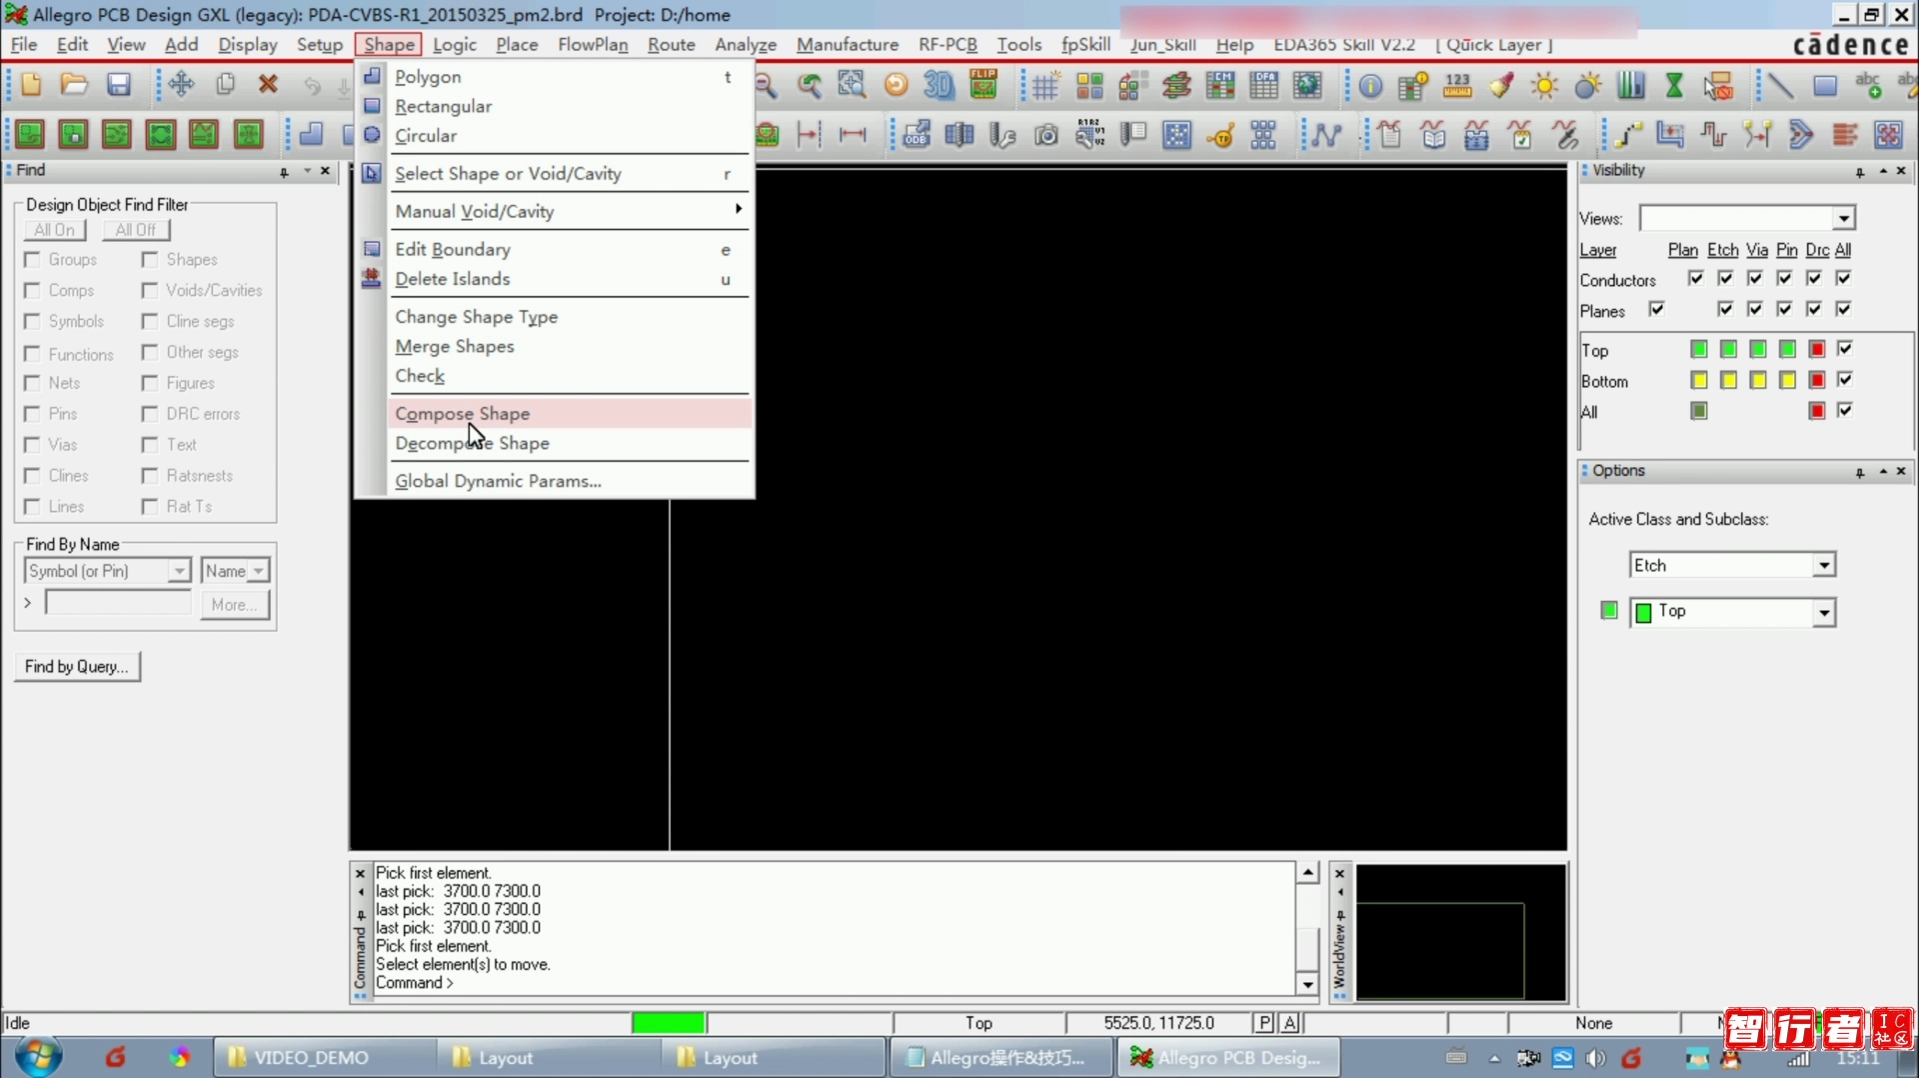
Task: Click the More... button
Action: coord(234,605)
